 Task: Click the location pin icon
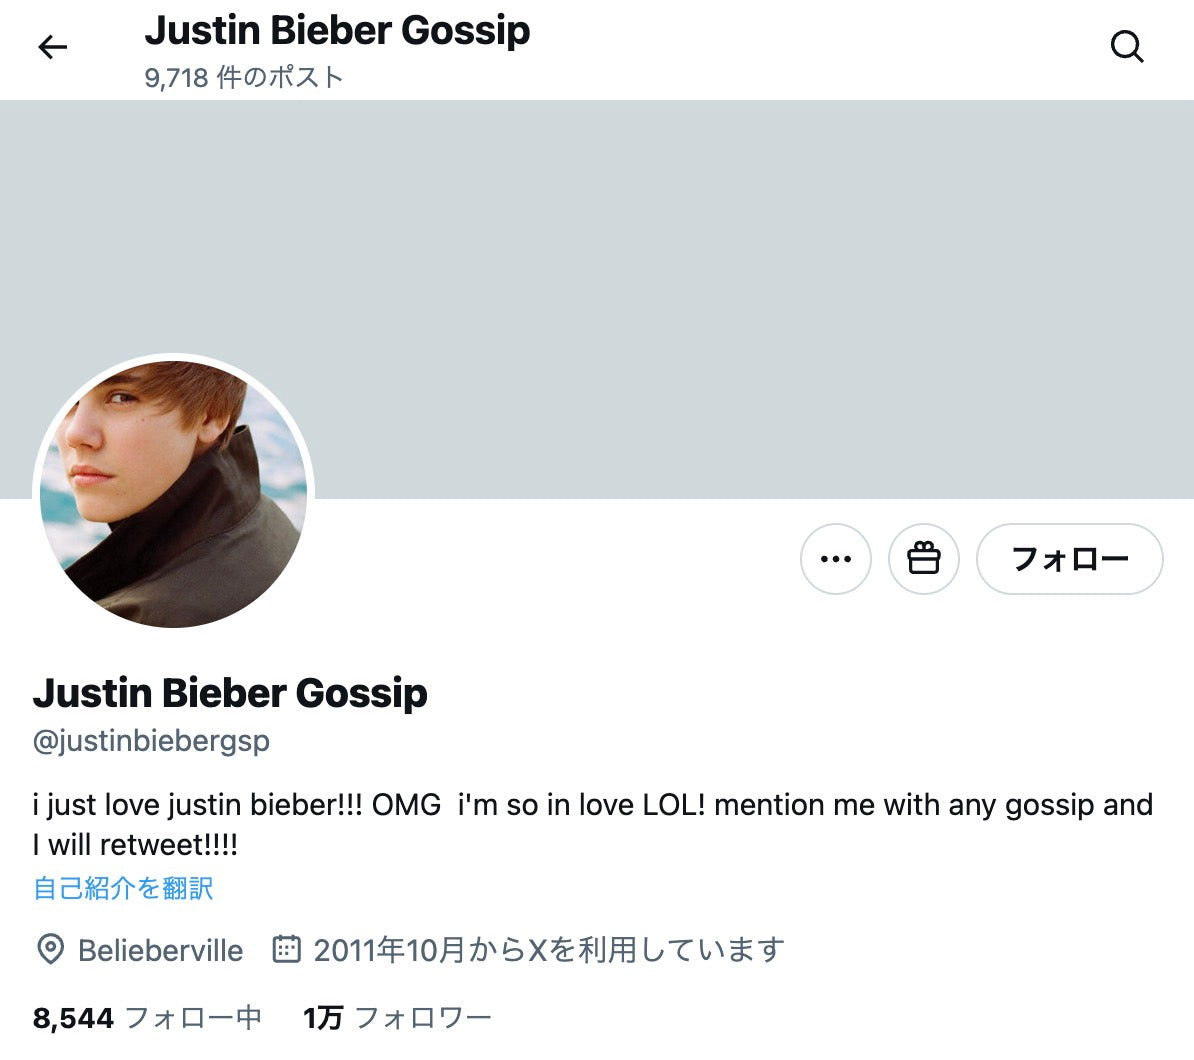(x=50, y=949)
